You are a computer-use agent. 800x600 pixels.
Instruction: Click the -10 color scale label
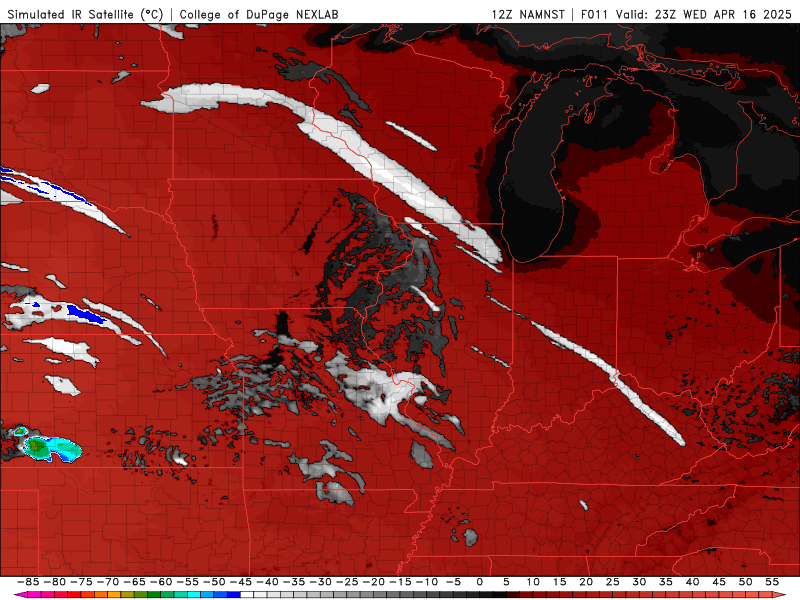pyautogui.click(x=425, y=582)
